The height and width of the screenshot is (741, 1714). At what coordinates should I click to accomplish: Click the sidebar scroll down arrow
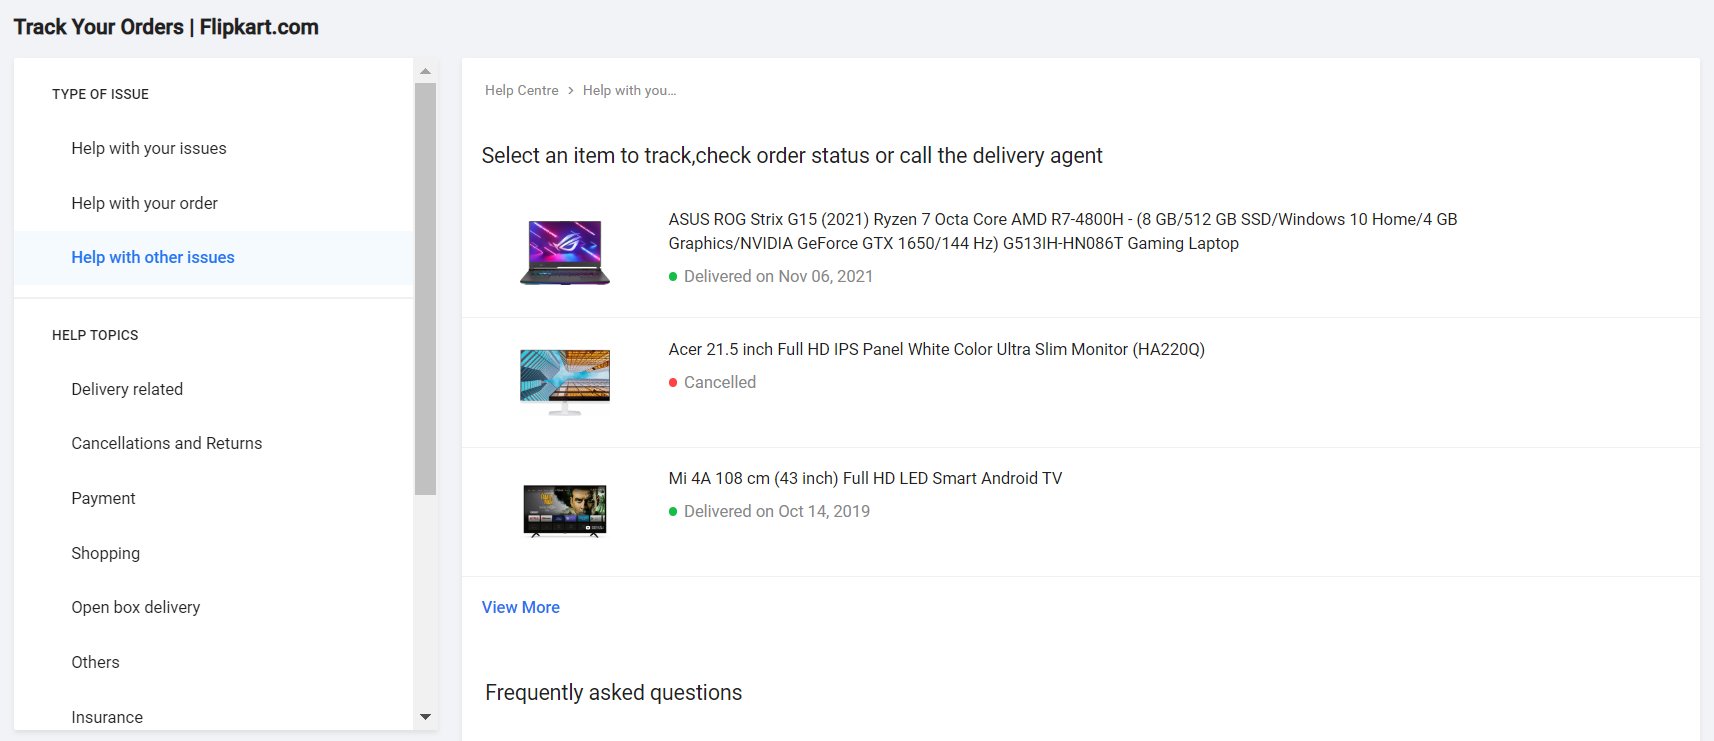click(x=425, y=717)
